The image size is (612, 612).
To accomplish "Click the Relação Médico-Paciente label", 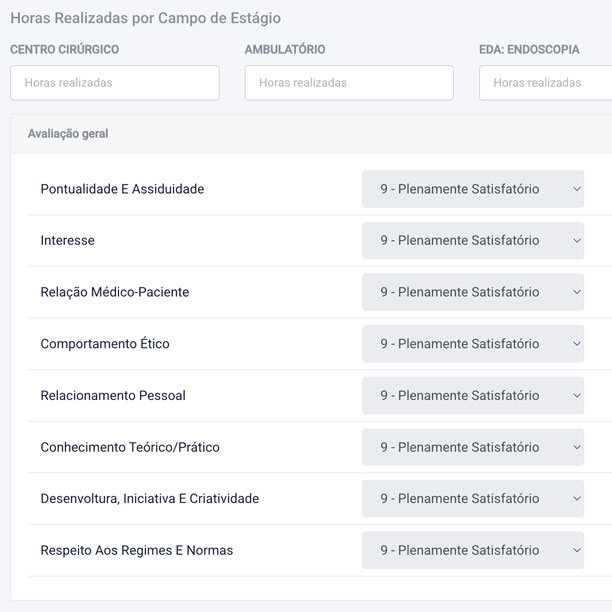I will [115, 292].
